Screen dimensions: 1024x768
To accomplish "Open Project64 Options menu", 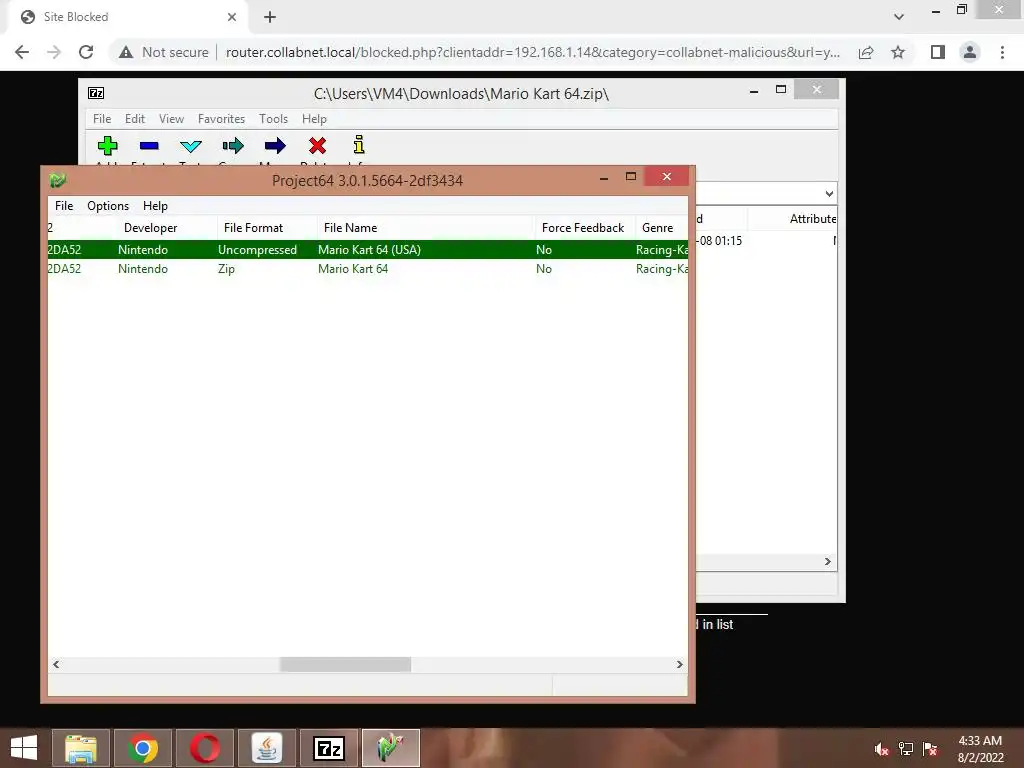I will (108, 206).
